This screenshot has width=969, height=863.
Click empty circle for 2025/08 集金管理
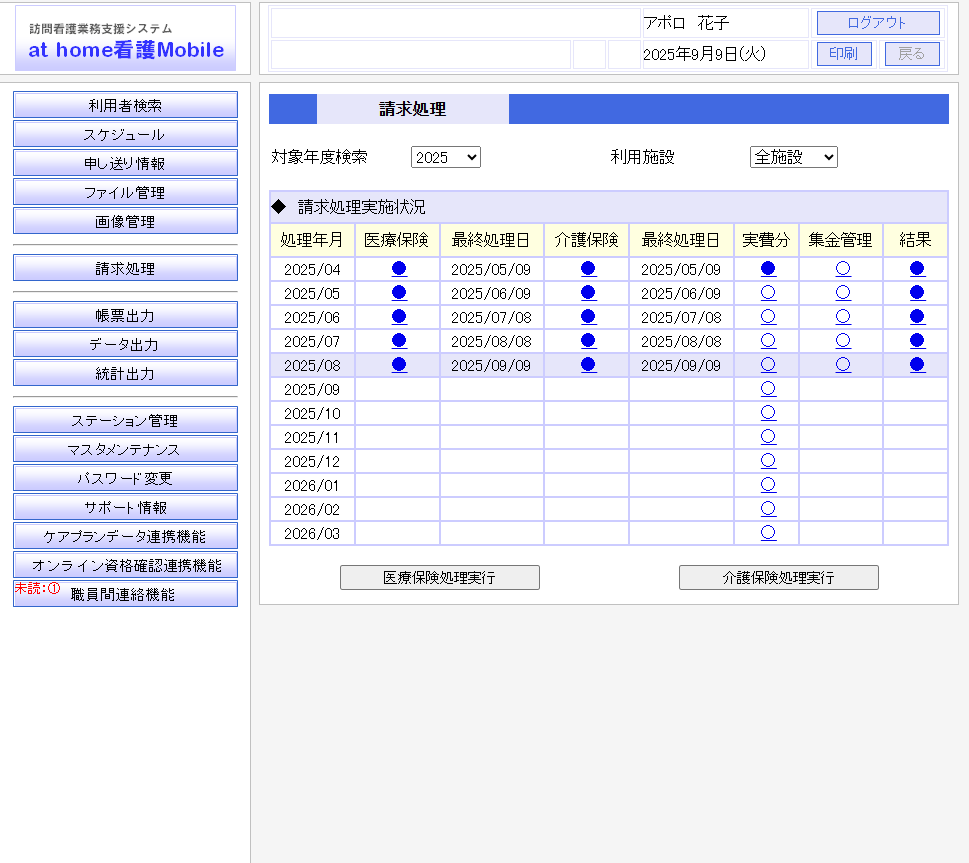(843, 364)
